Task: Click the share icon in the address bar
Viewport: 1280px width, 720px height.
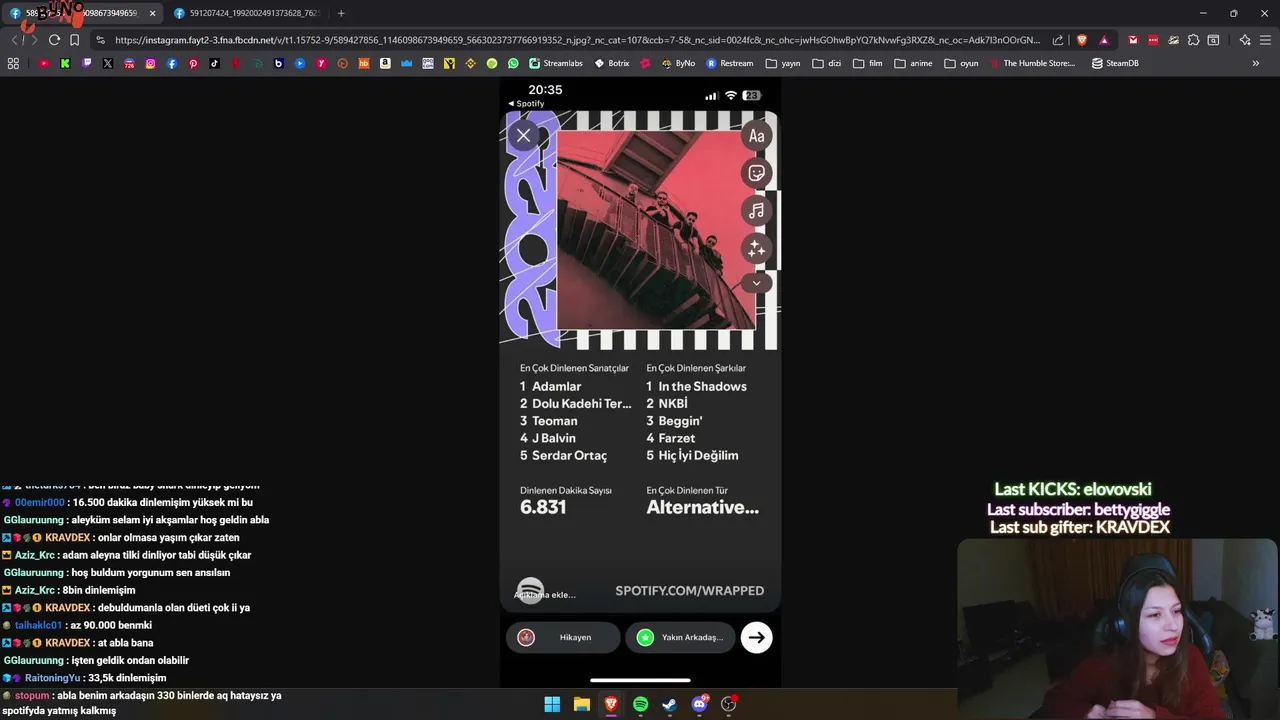Action: pyautogui.click(x=1058, y=40)
